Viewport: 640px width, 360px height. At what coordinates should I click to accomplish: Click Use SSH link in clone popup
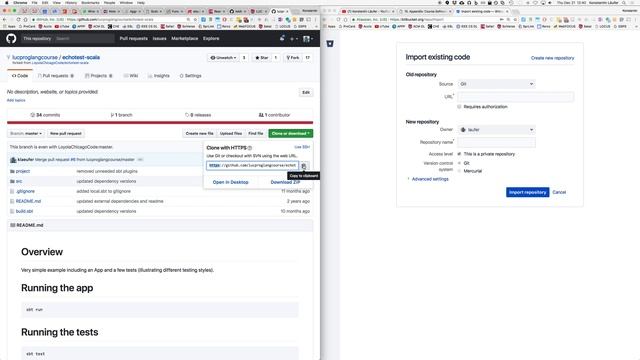(302, 147)
